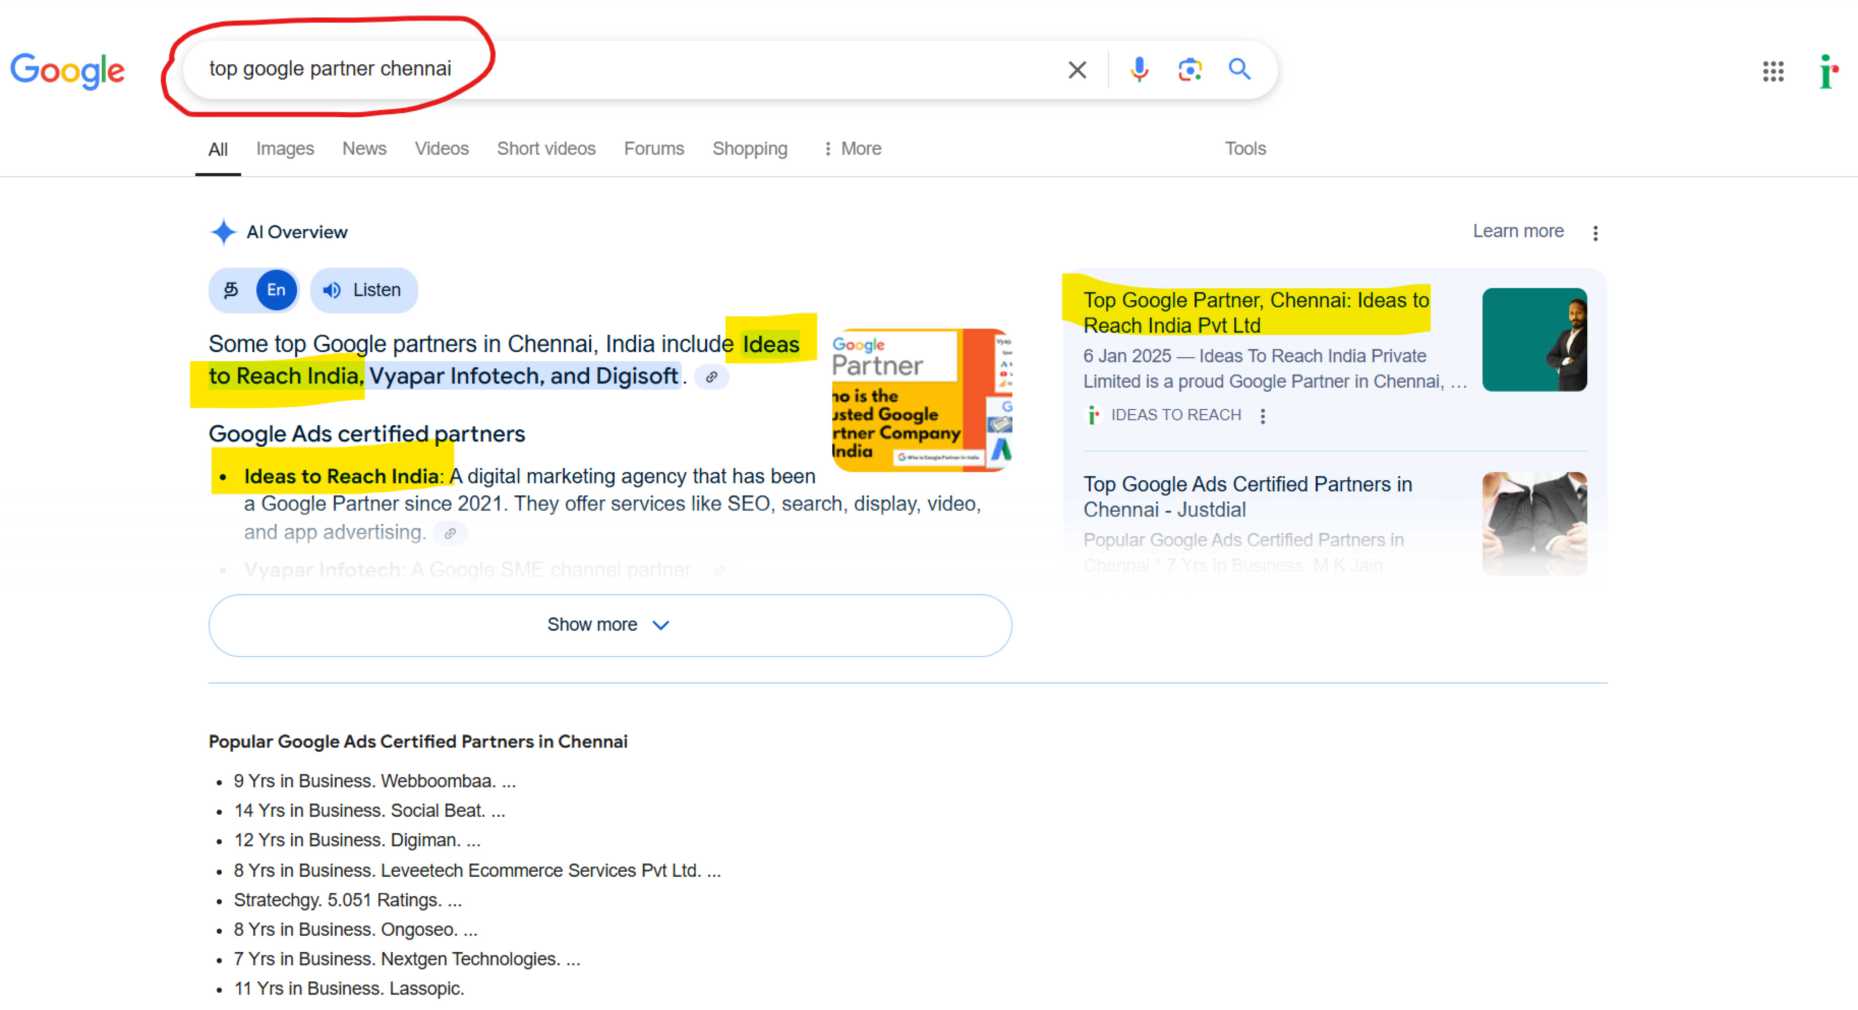This screenshot has height=1010, width=1858.
Task: Click the Google Partner image thumbnail
Action: (x=919, y=398)
